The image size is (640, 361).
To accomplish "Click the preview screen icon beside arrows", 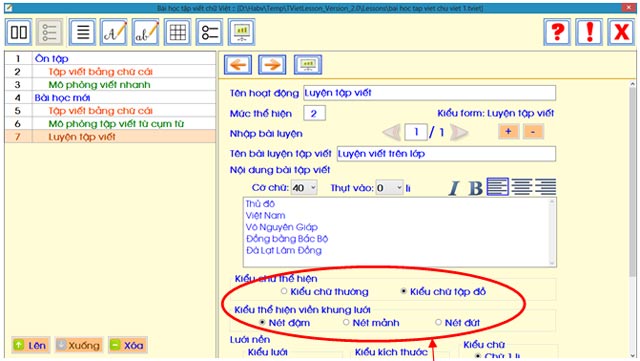I will point(308,65).
